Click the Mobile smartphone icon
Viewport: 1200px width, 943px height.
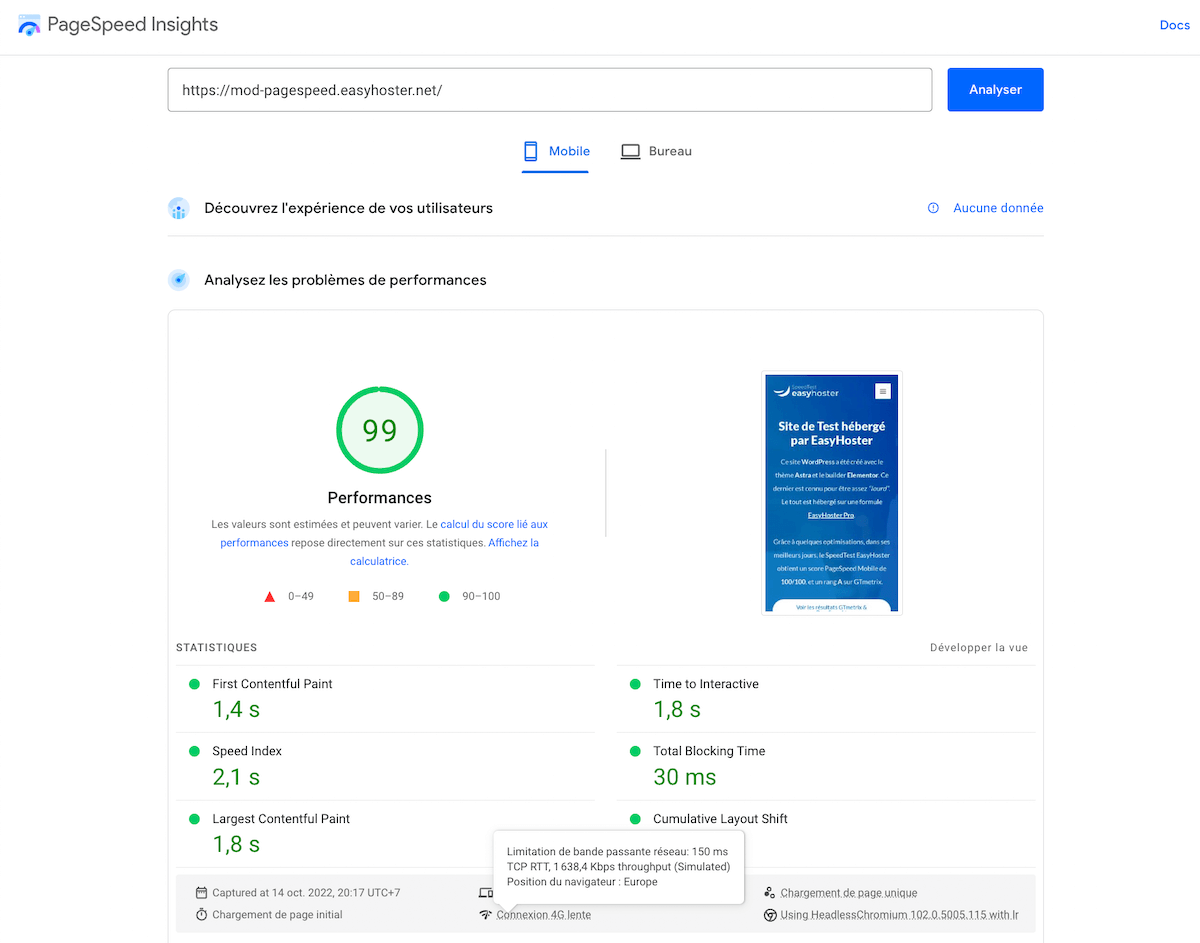[529, 150]
